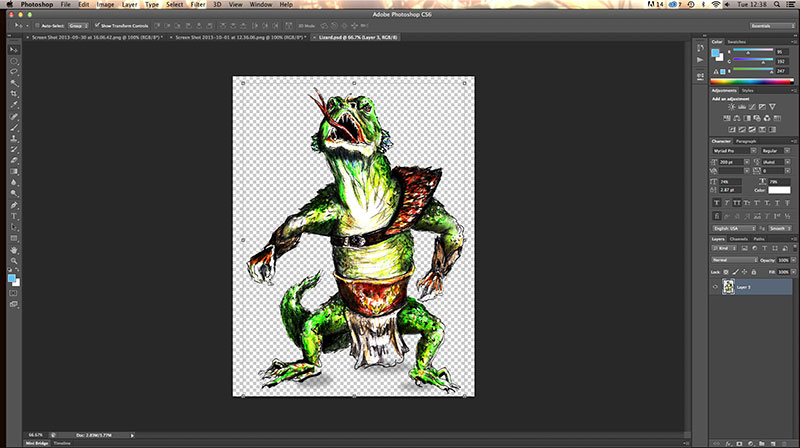The image size is (800, 448).
Task: Select the Lasso tool
Action: coord(14,71)
